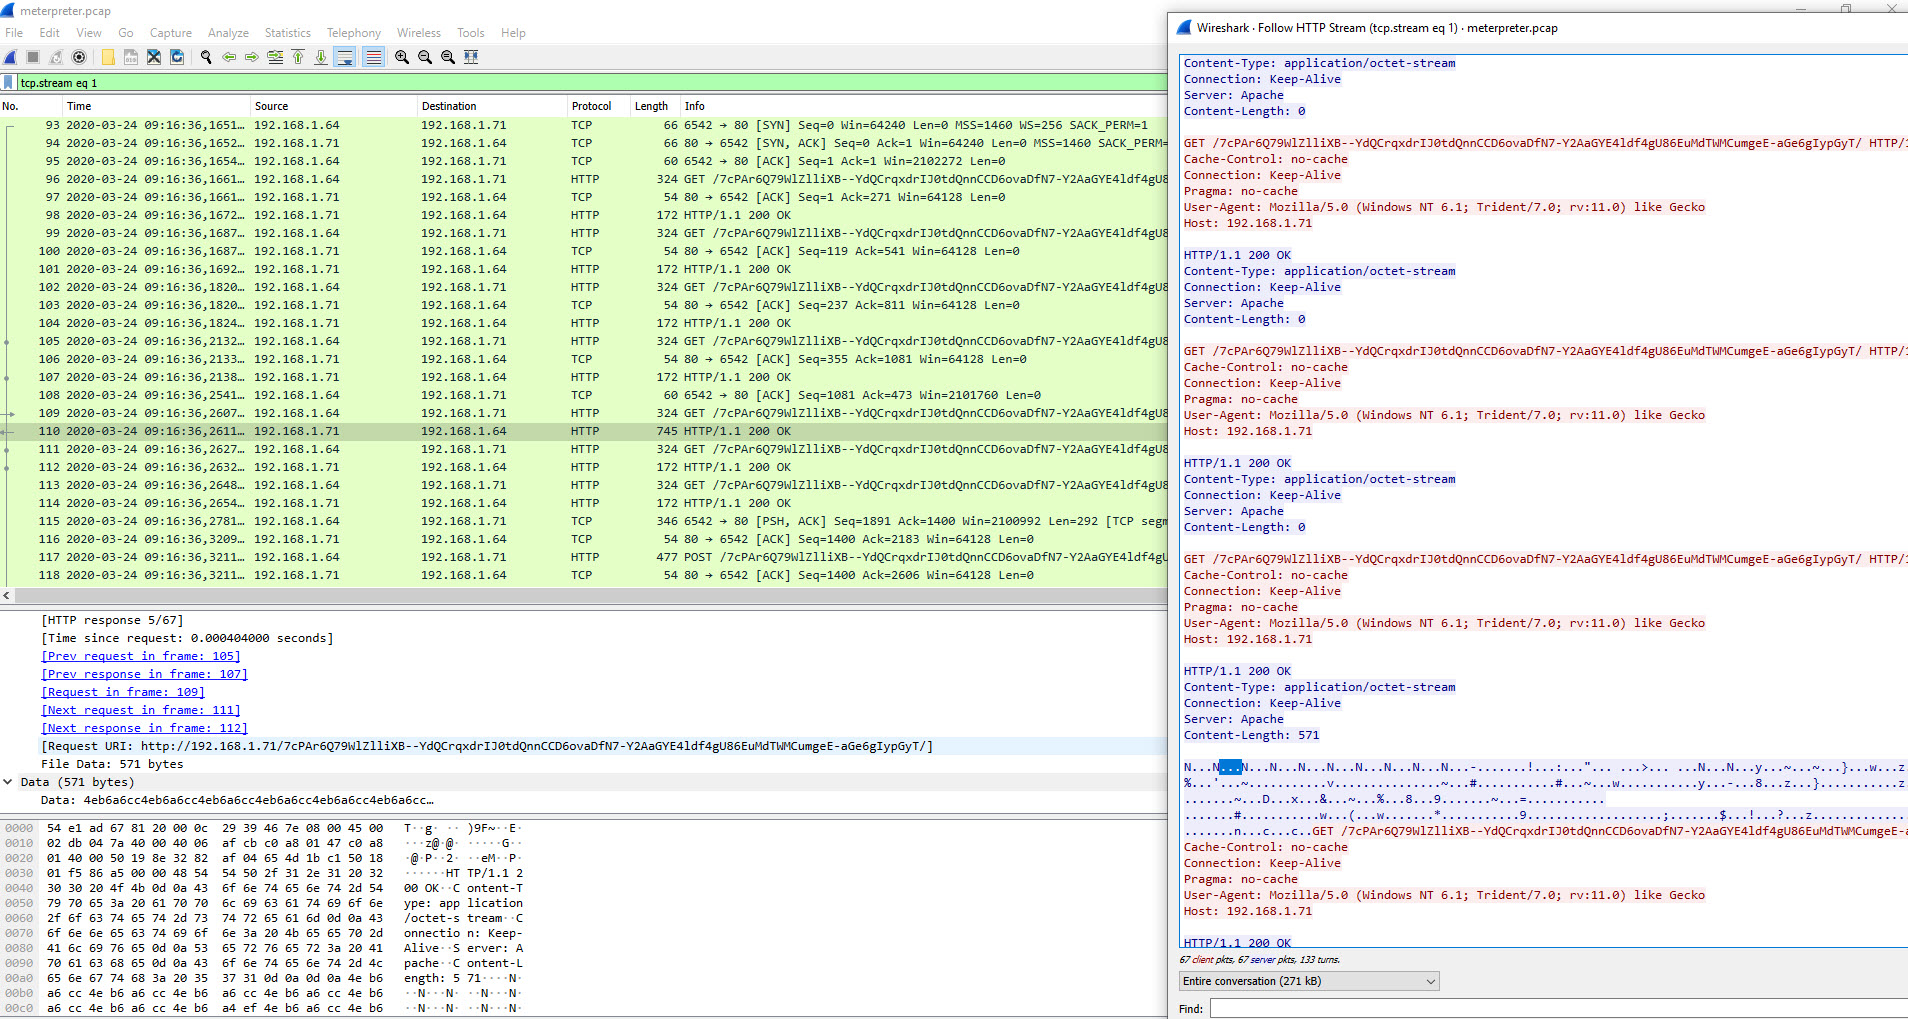The width and height of the screenshot is (1908, 1019).
Task: Click the display filter bookmark icon
Action: point(9,83)
